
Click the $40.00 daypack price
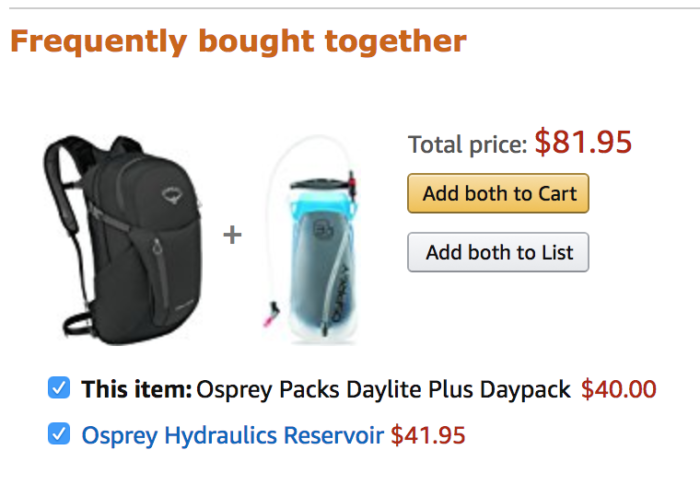[619, 389]
